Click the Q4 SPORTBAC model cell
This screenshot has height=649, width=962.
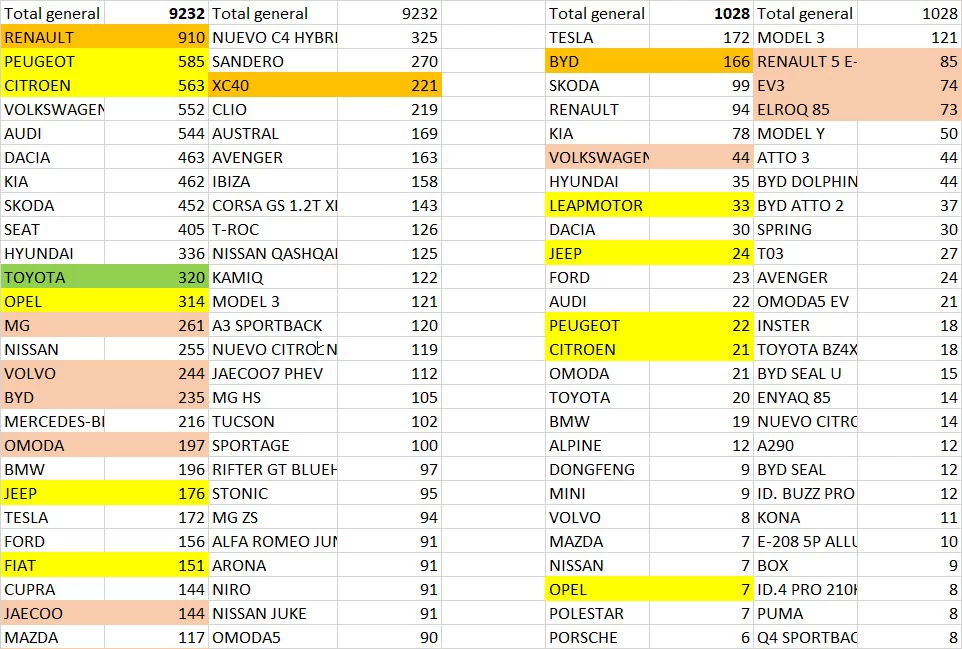point(806,637)
